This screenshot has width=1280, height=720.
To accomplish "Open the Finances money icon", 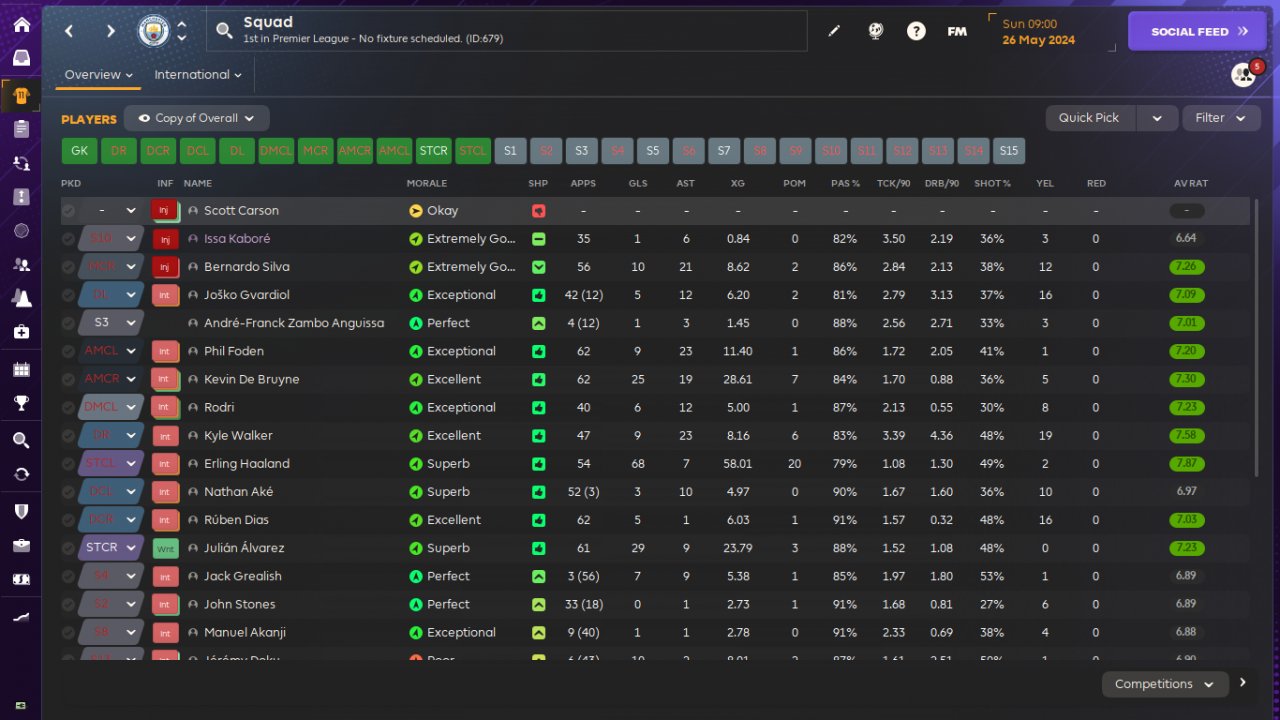I will tap(21, 579).
